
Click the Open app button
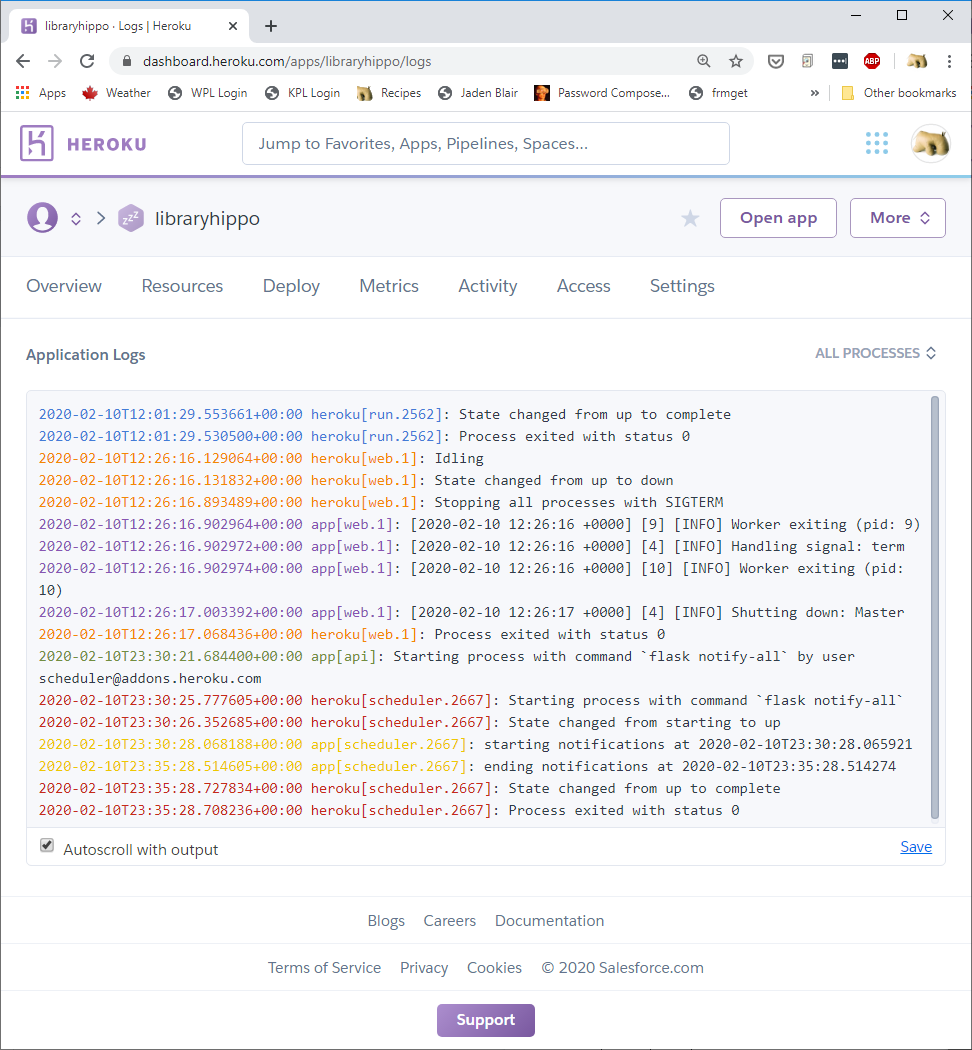778,217
